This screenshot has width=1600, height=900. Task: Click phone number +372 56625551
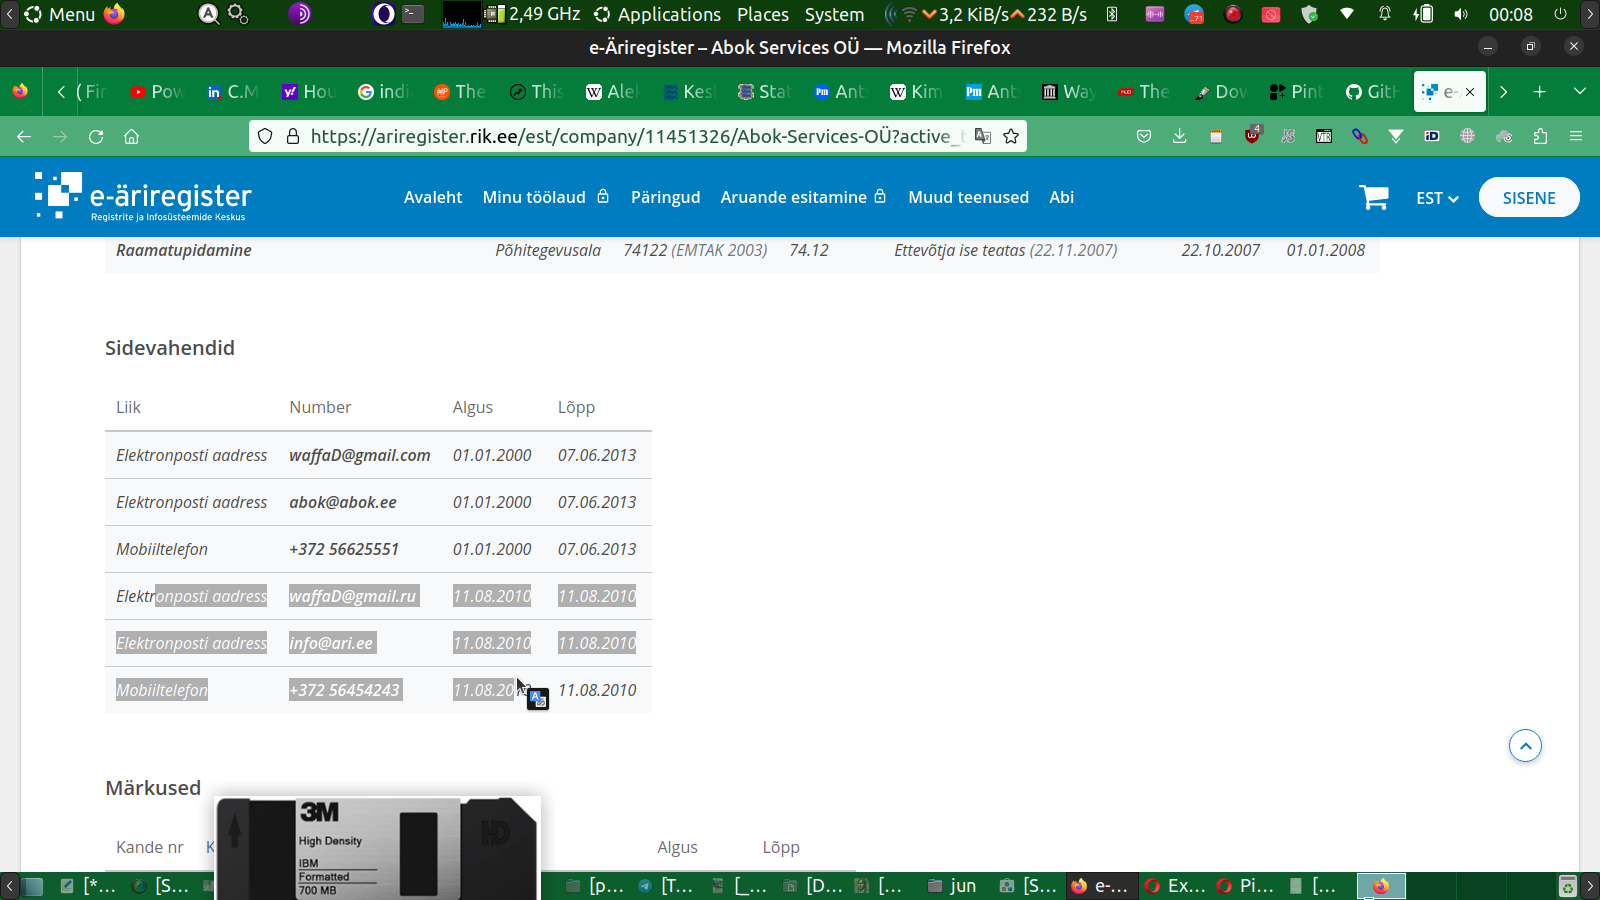[344, 549]
